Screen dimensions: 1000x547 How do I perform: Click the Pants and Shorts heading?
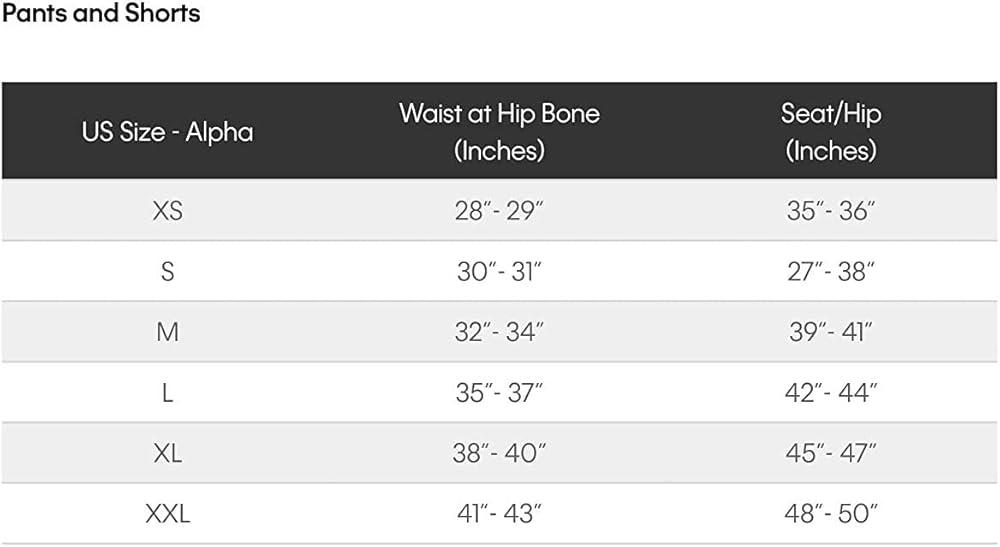point(101,14)
